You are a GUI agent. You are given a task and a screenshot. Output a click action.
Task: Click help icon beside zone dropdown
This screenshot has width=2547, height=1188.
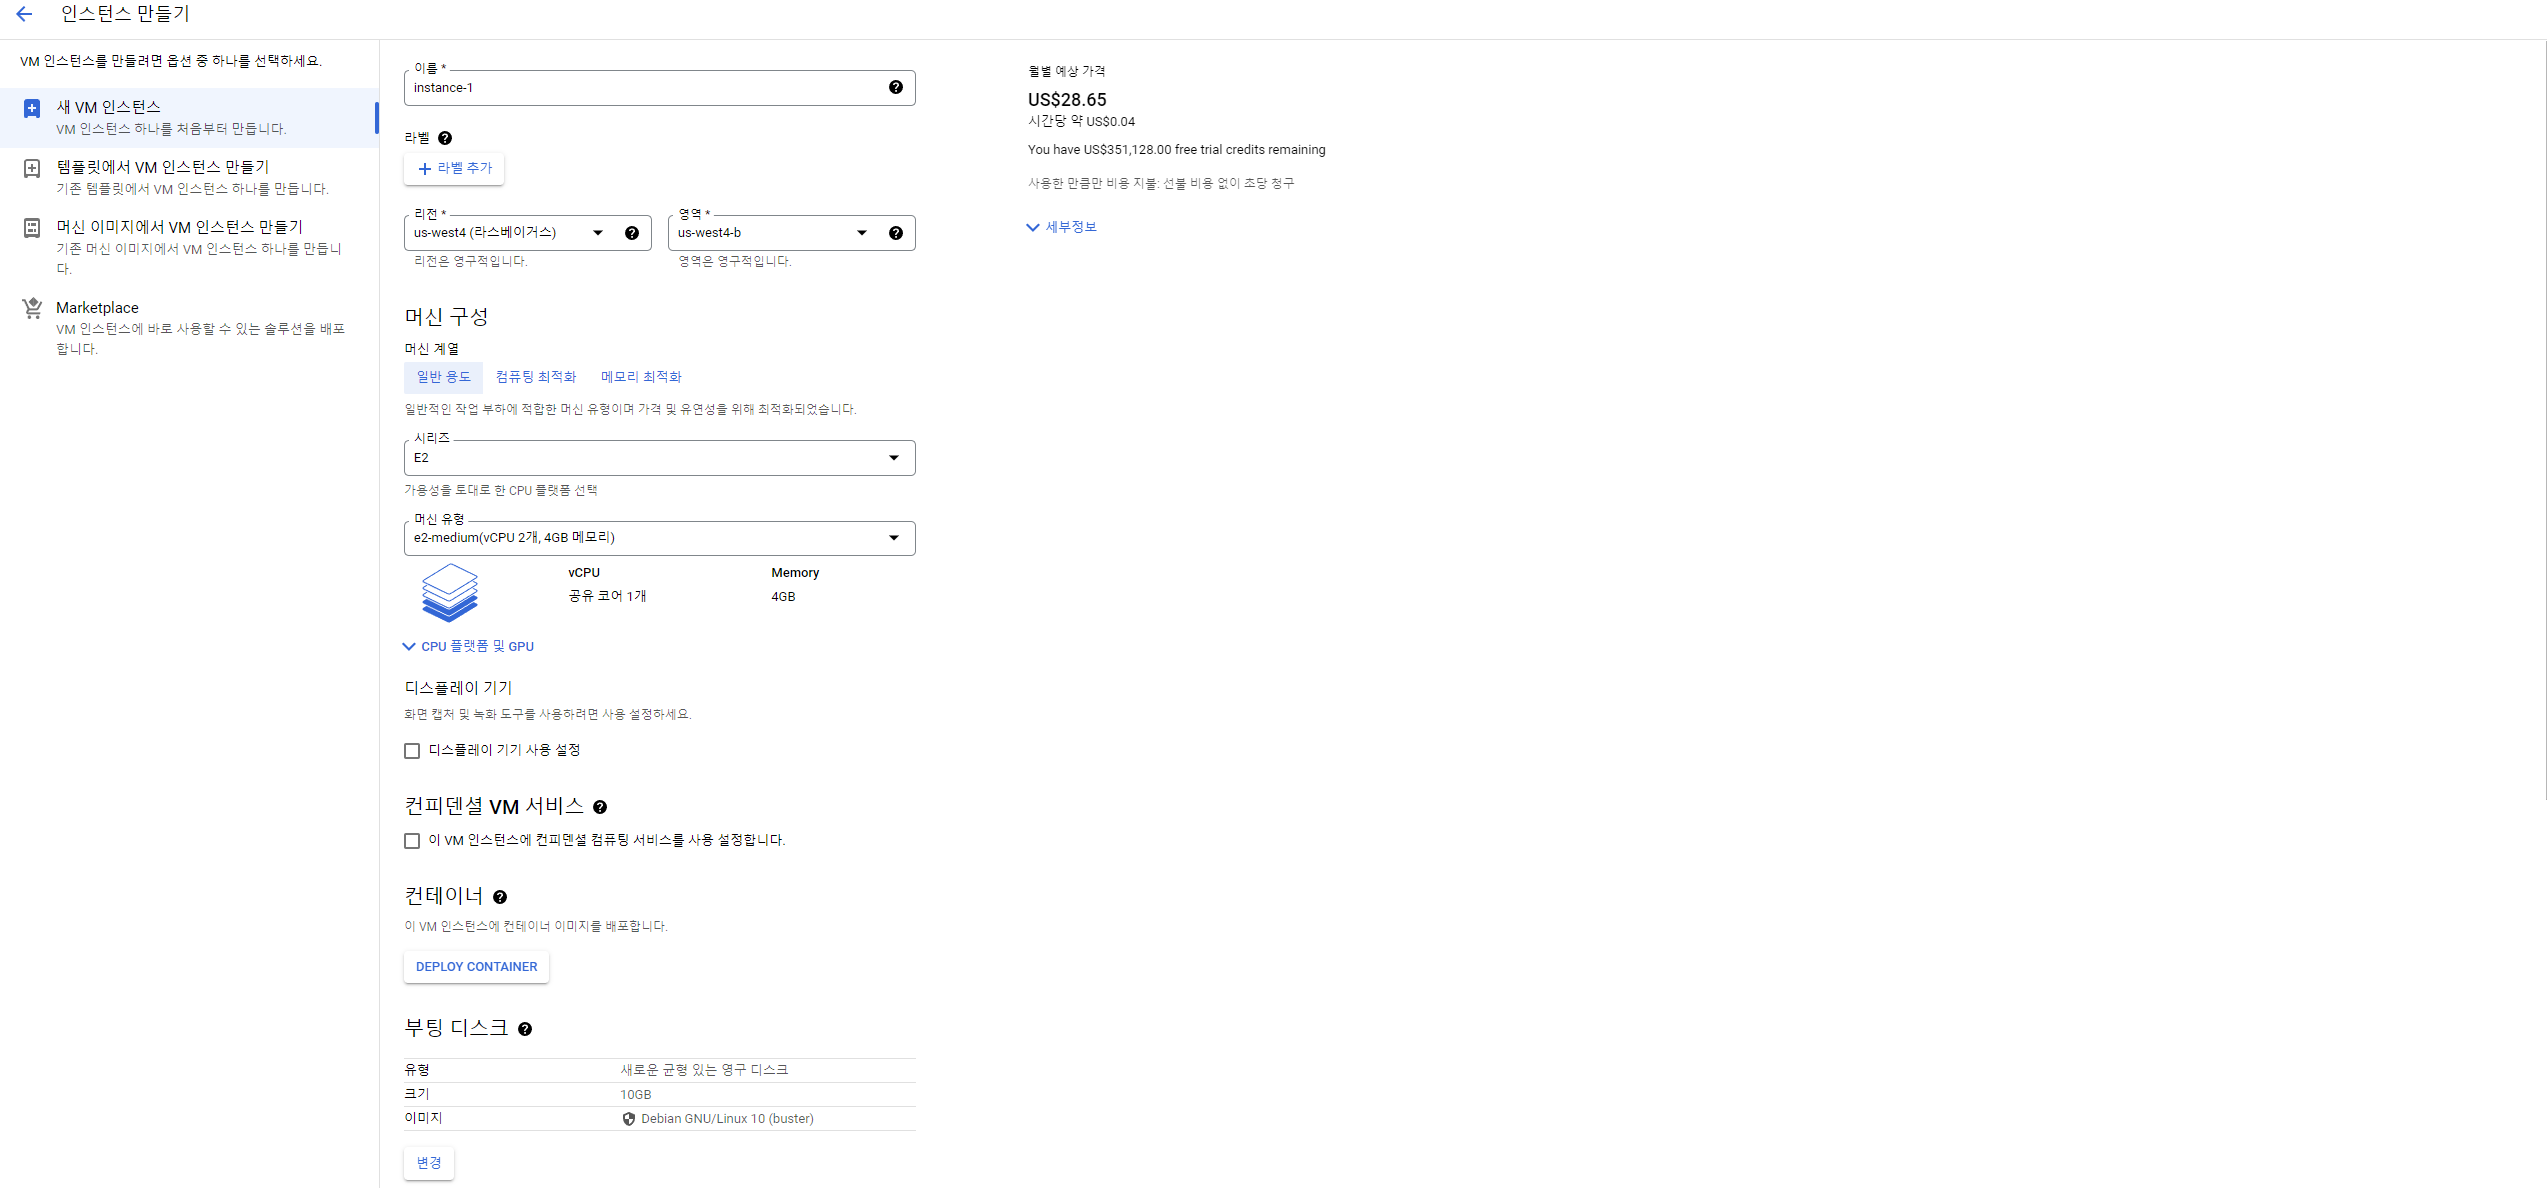pyautogui.click(x=896, y=233)
